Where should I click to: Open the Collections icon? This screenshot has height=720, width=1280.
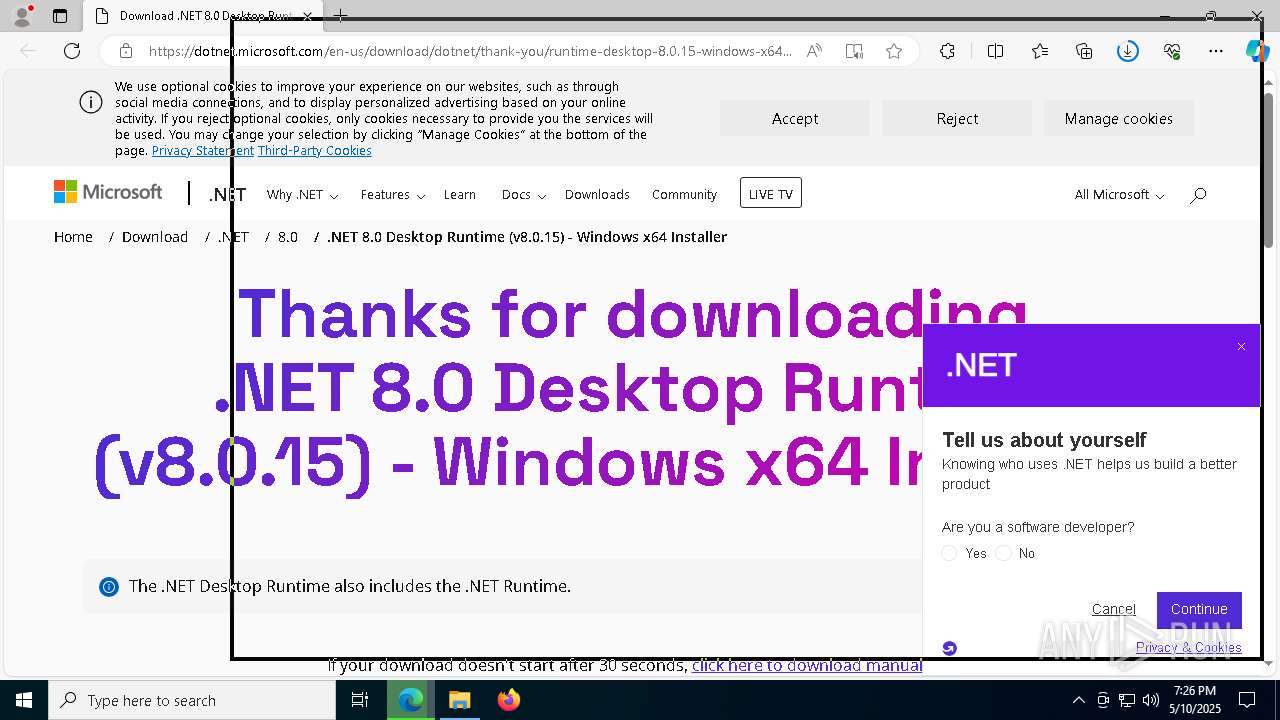[x=1084, y=51]
